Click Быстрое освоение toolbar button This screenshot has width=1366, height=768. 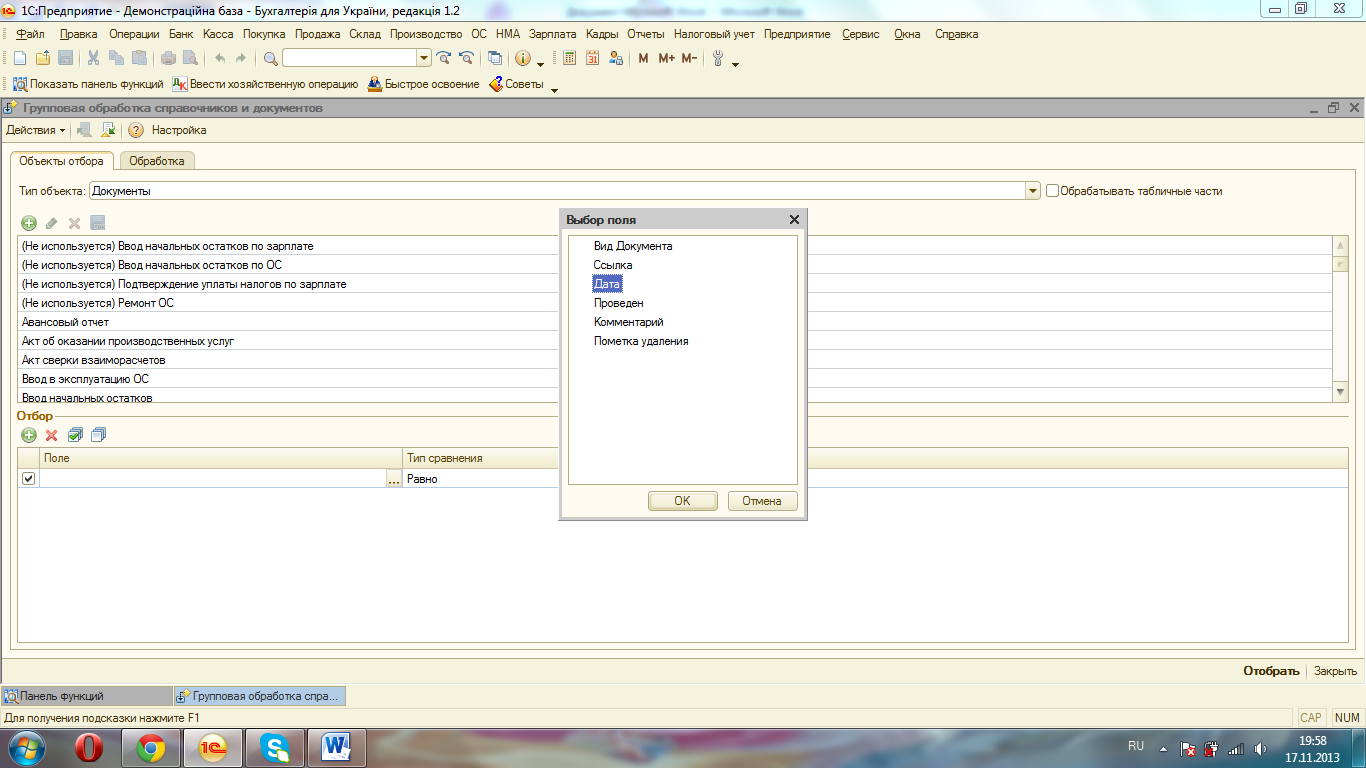tap(424, 84)
